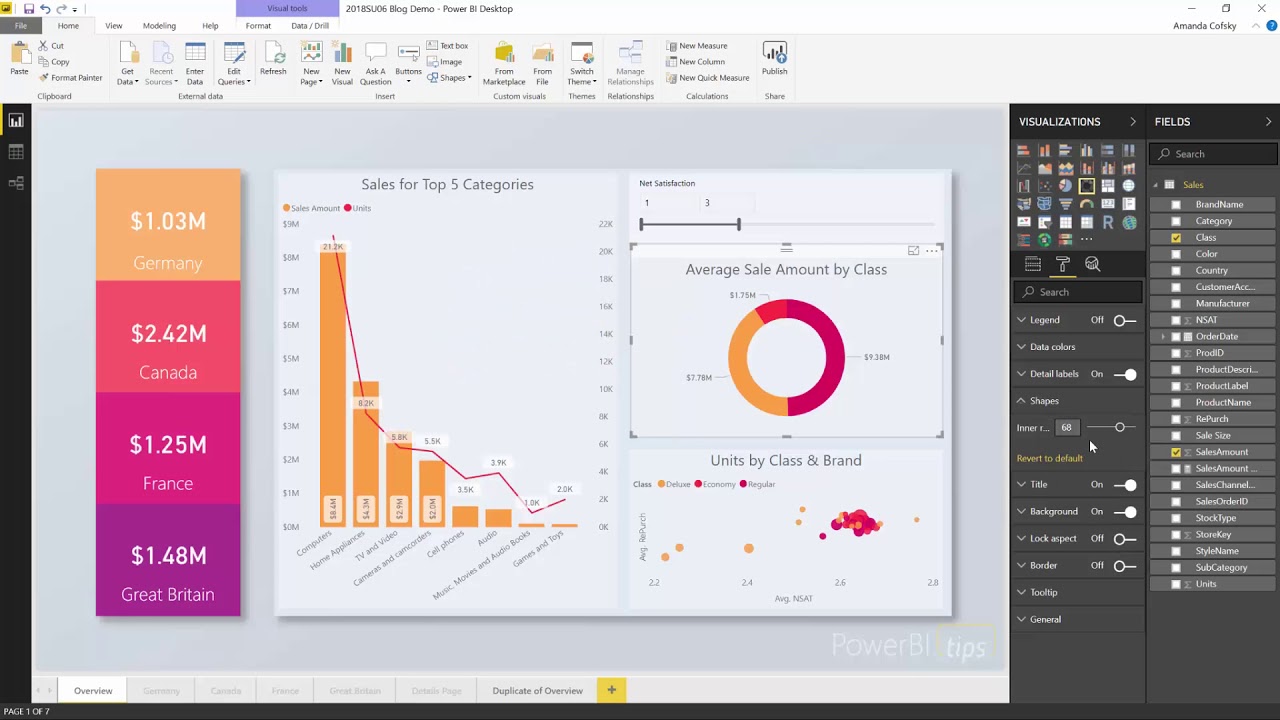Switch to the Modeling ribbon tab
The image size is (1280, 720).
[x=159, y=26]
